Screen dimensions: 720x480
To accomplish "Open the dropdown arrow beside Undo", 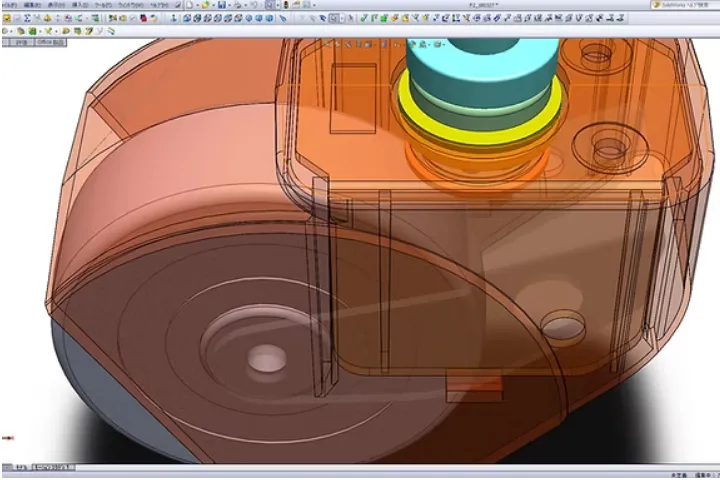I will pyautogui.click(x=262, y=5).
